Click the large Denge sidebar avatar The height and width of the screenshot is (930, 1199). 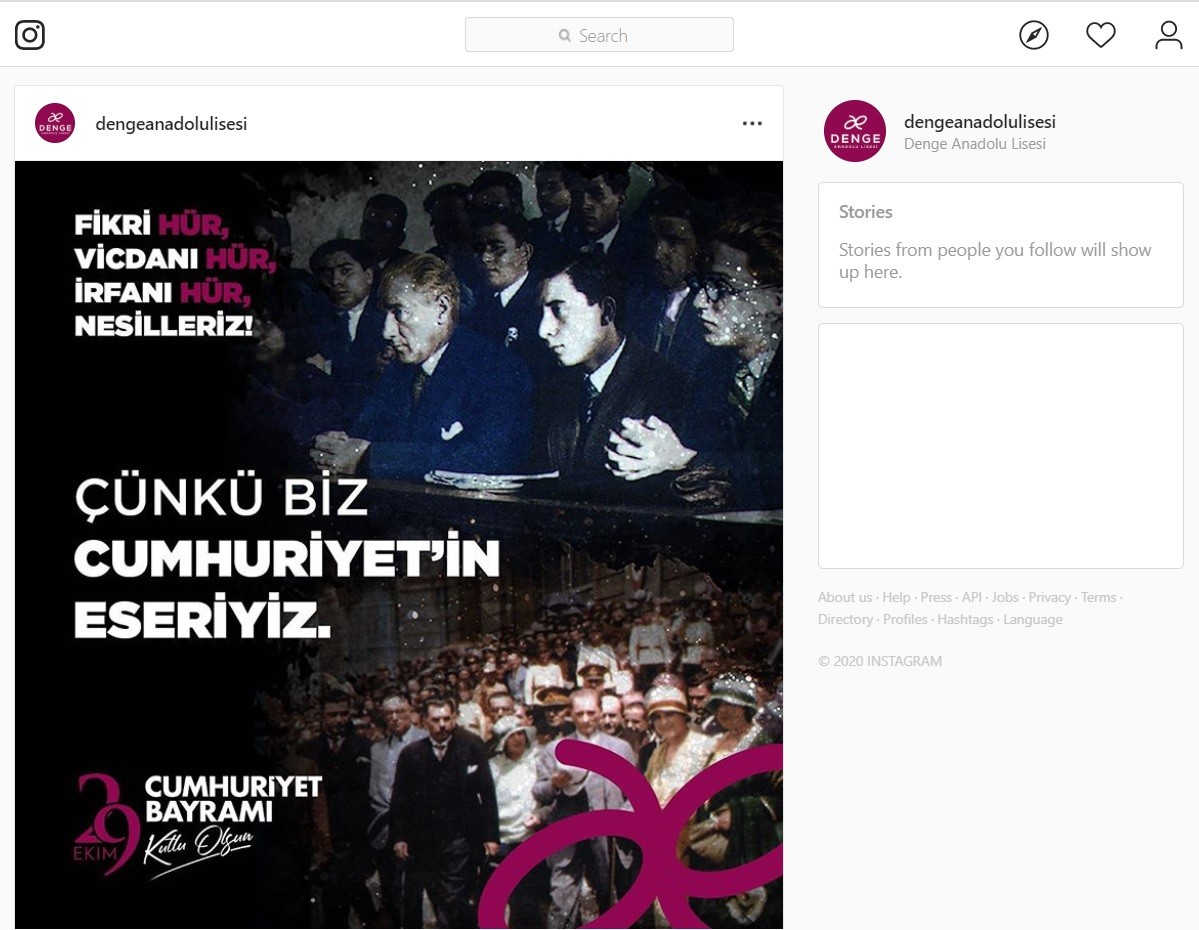pos(855,131)
